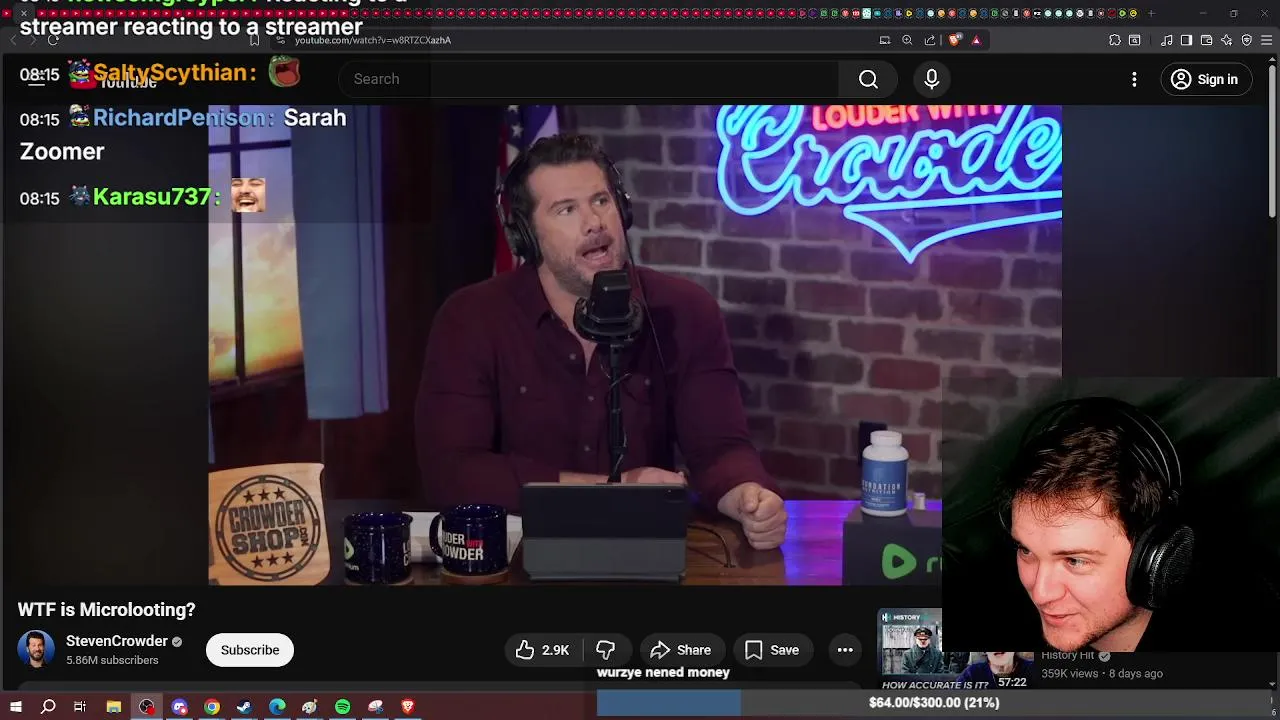Share the WTF is Microlooting video

pos(680,650)
